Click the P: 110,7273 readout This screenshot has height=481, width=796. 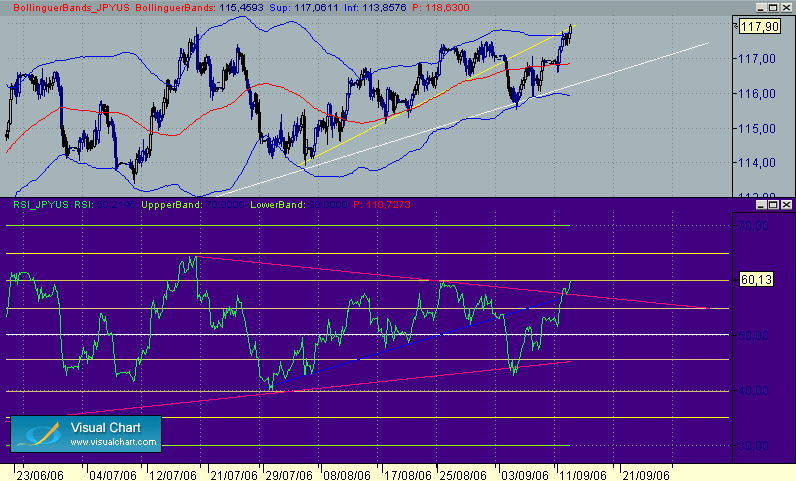coord(382,205)
